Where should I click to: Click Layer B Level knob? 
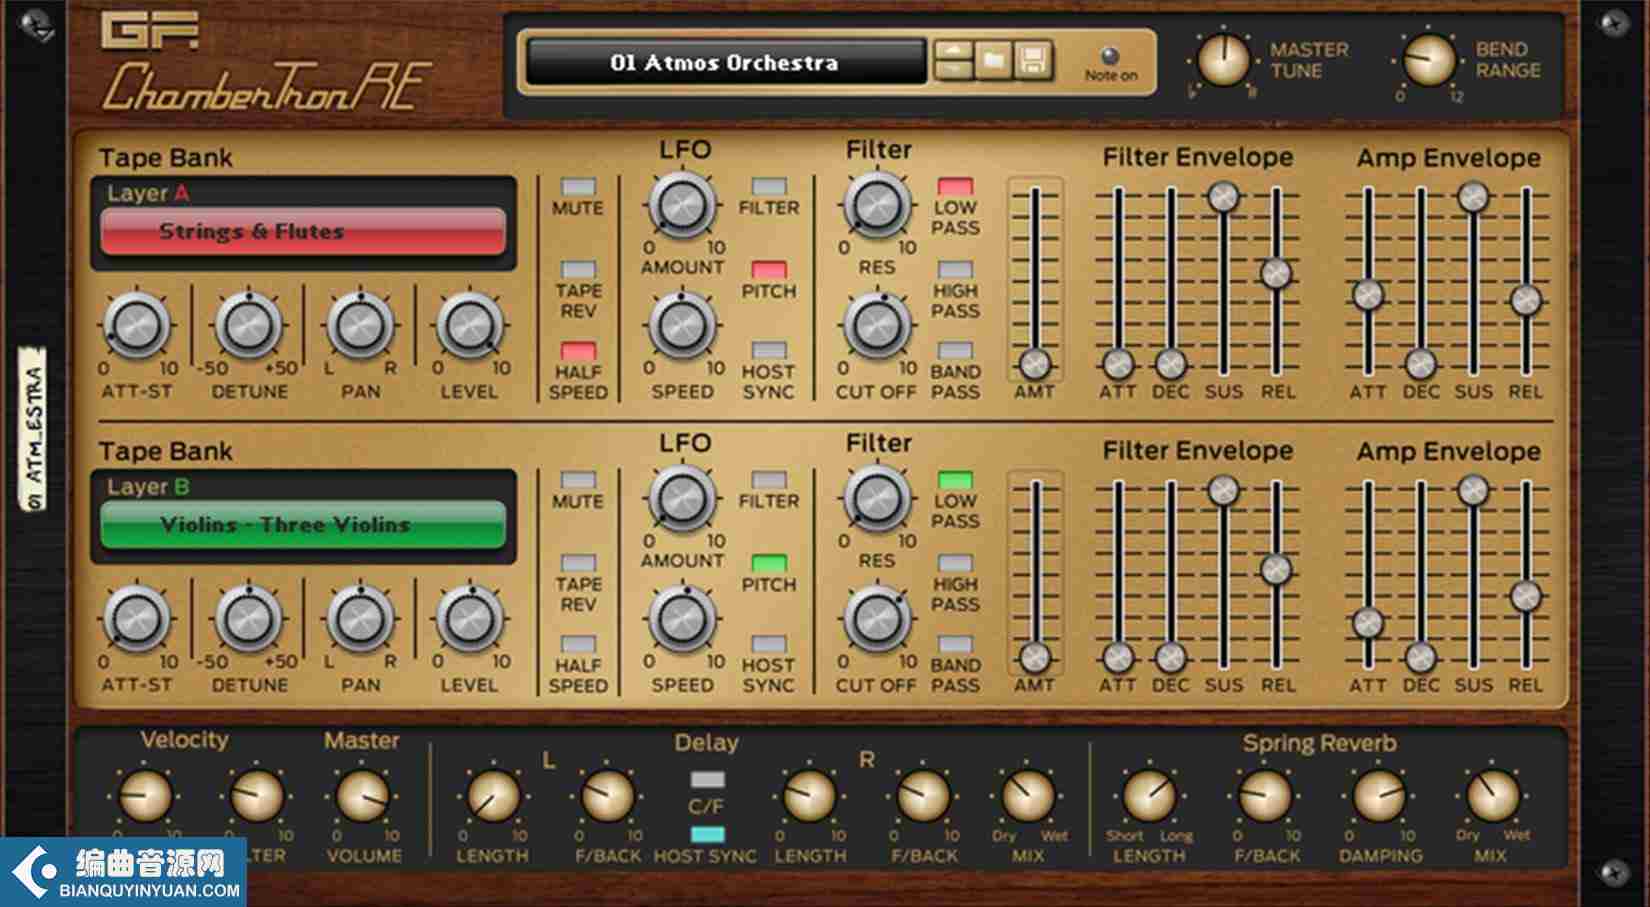[x=469, y=619]
